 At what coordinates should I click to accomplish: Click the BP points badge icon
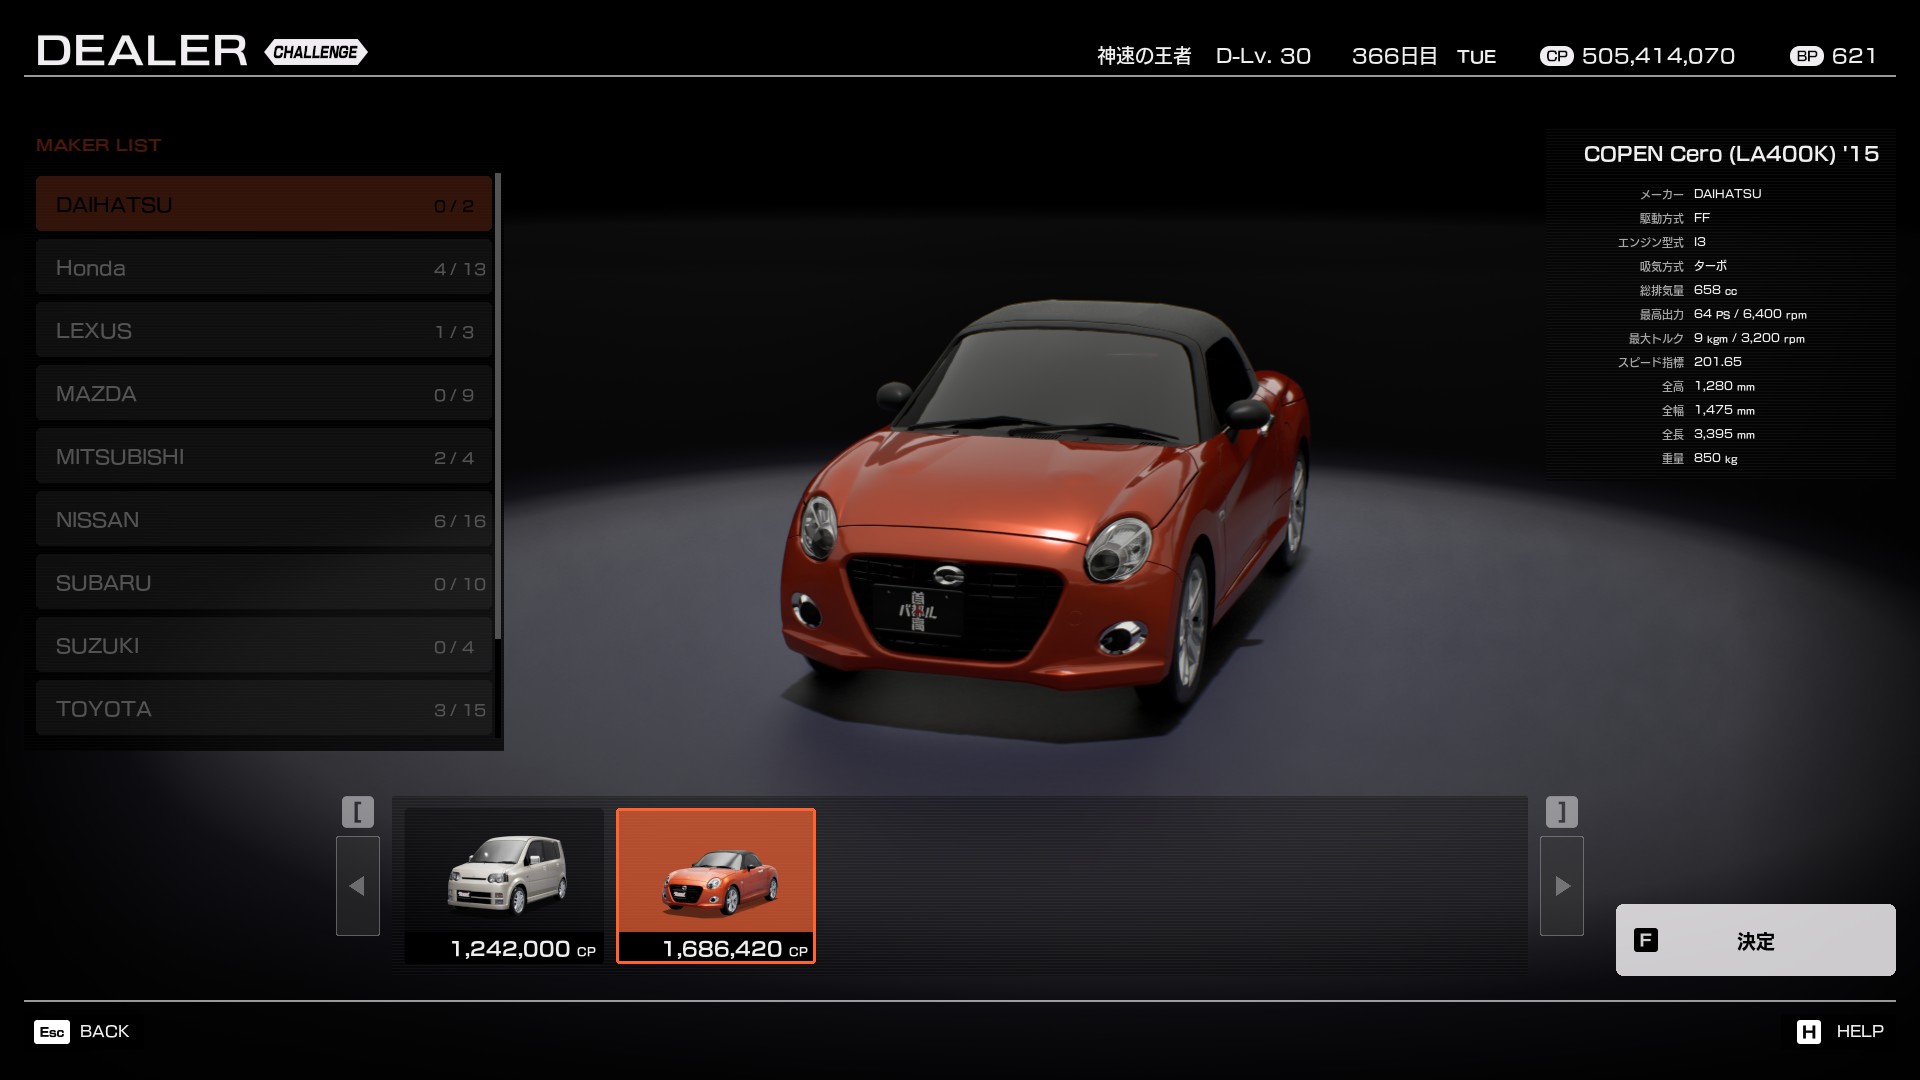tap(1806, 56)
